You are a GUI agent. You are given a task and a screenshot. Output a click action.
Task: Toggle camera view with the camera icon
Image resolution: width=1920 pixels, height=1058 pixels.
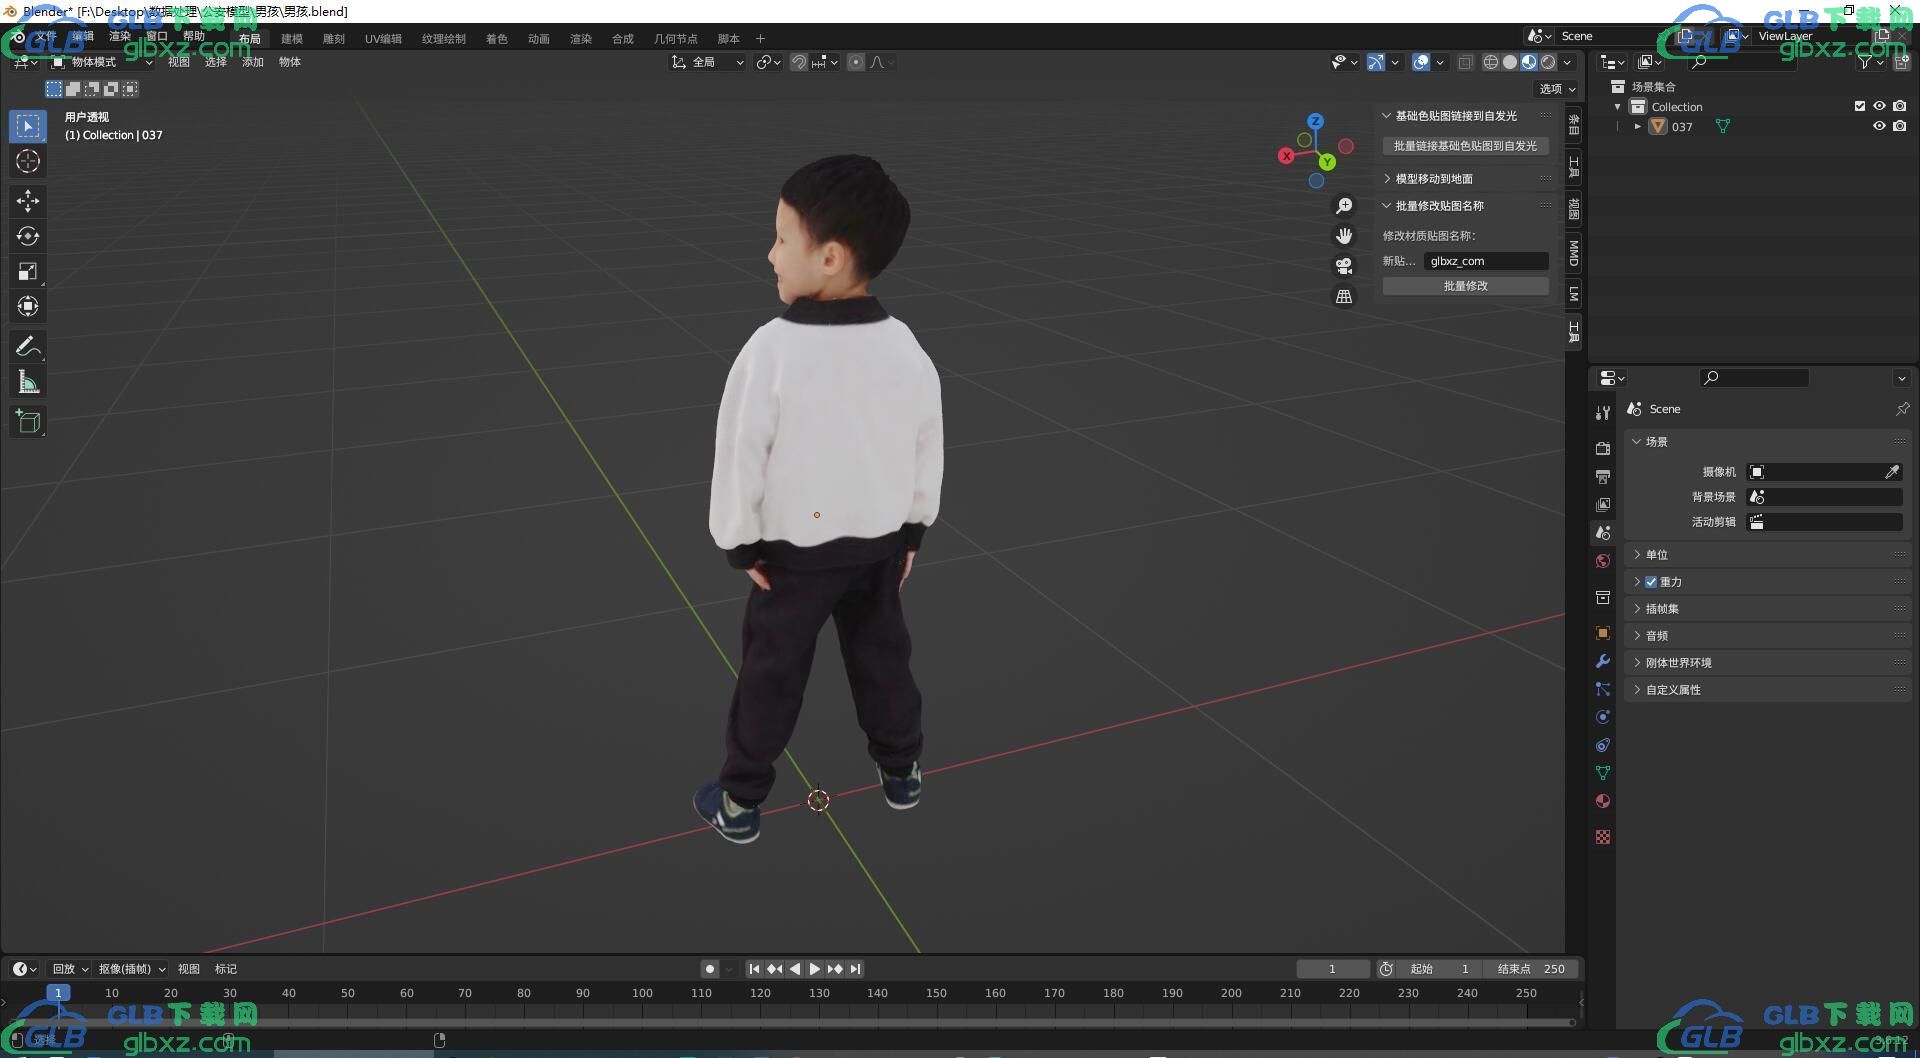(x=1344, y=266)
